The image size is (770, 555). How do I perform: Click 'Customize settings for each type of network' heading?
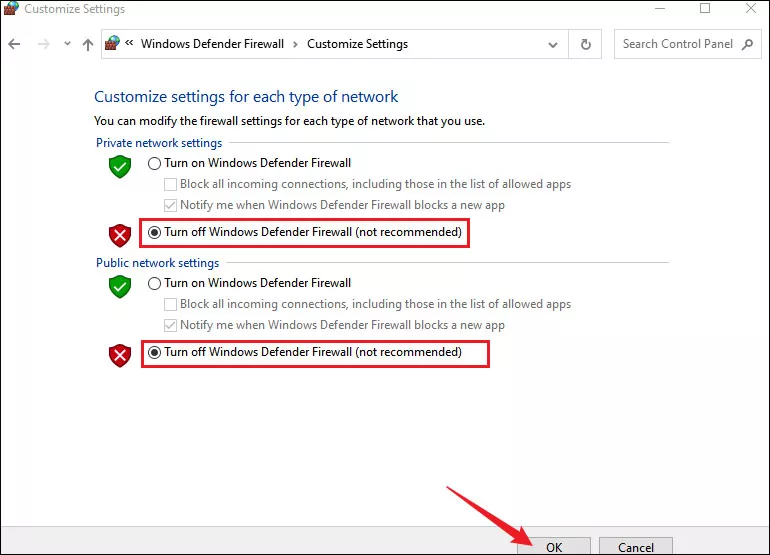[246, 97]
